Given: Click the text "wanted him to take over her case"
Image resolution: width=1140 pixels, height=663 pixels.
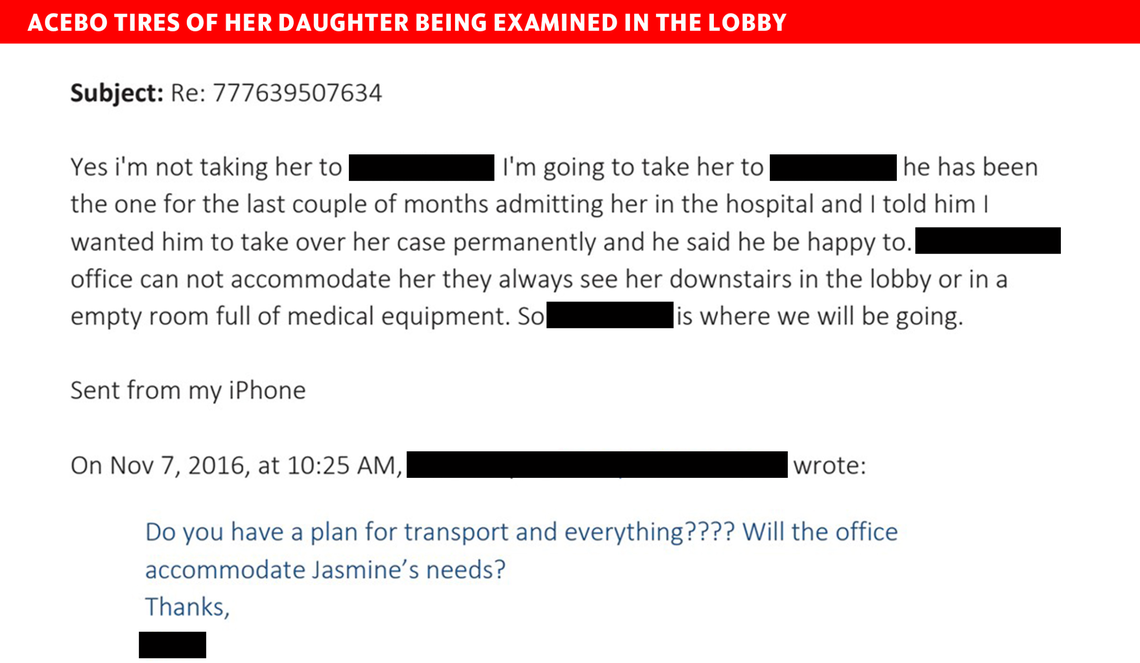Looking at the screenshot, I should (x=270, y=241).
